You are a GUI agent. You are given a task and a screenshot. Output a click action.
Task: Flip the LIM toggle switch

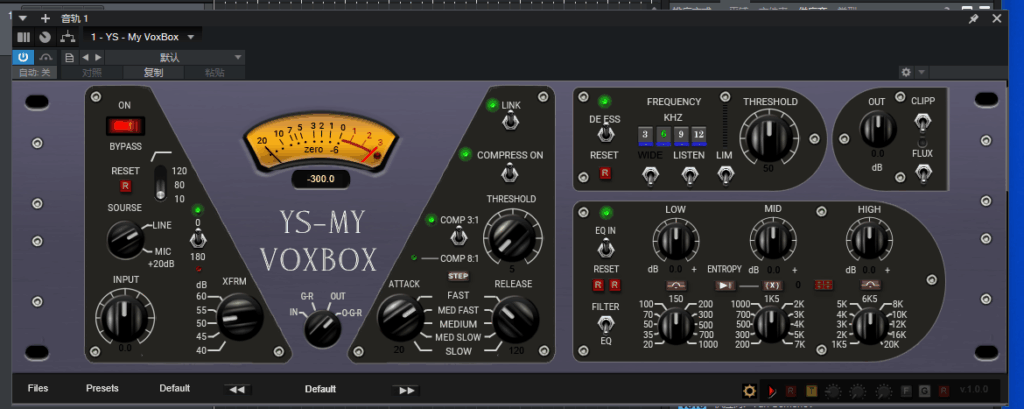pos(724,175)
